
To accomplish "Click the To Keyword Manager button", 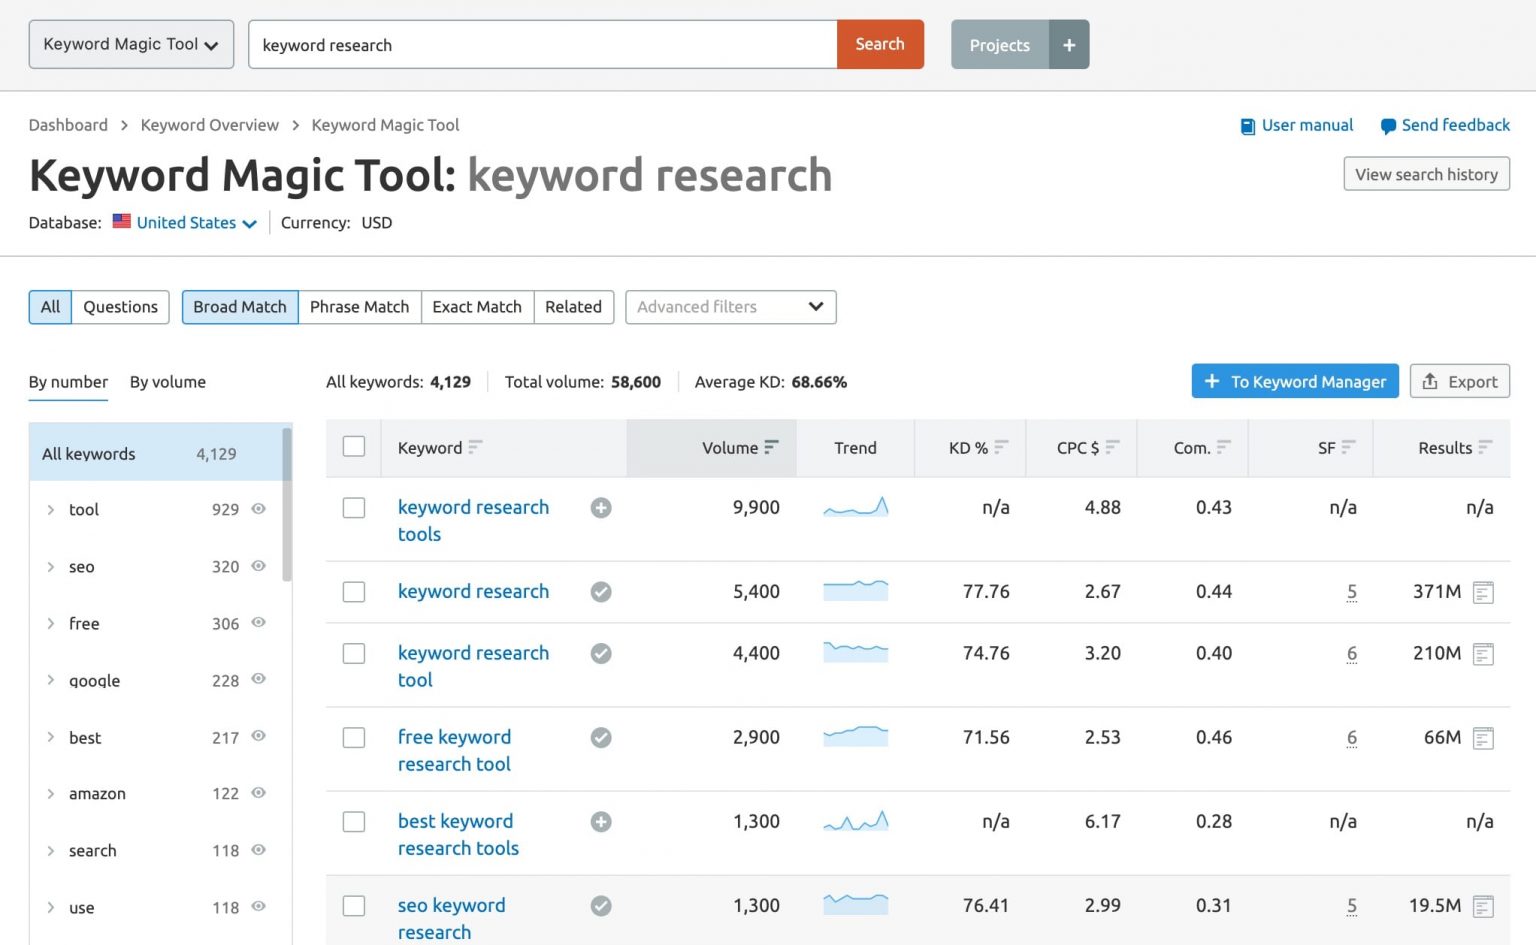I will 1294,381.
